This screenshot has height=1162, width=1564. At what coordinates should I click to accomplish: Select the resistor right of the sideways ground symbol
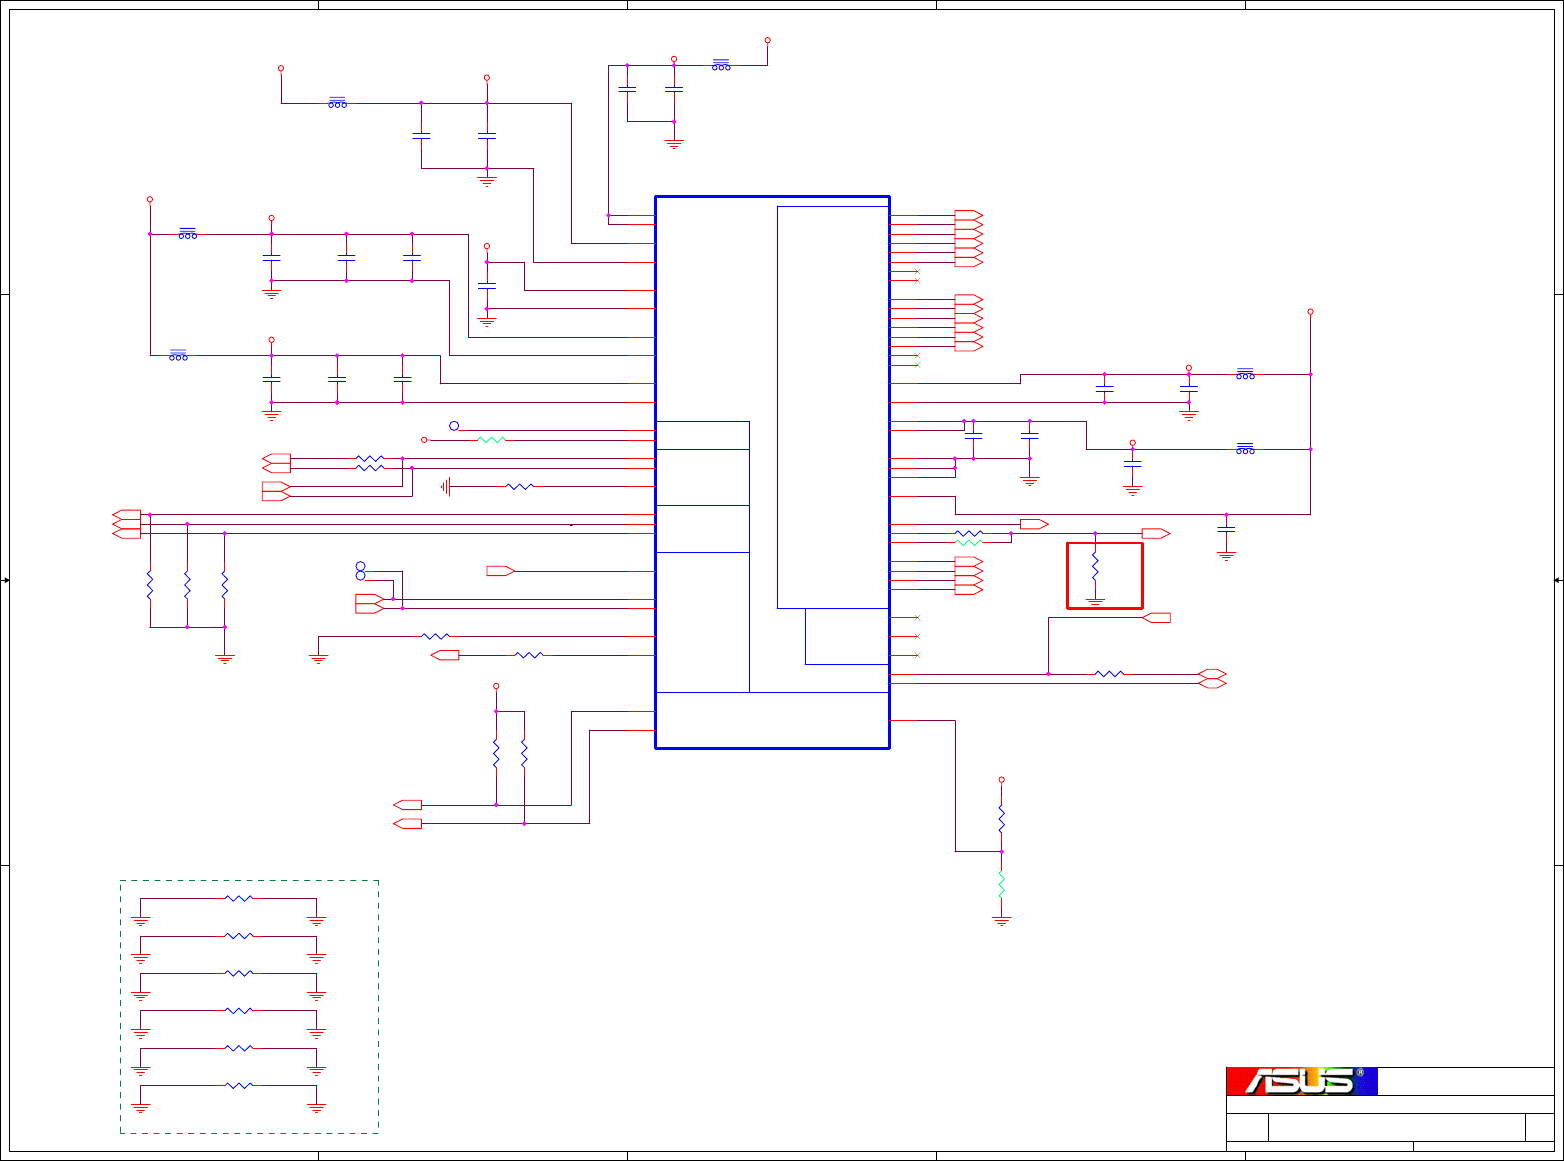tap(520, 487)
